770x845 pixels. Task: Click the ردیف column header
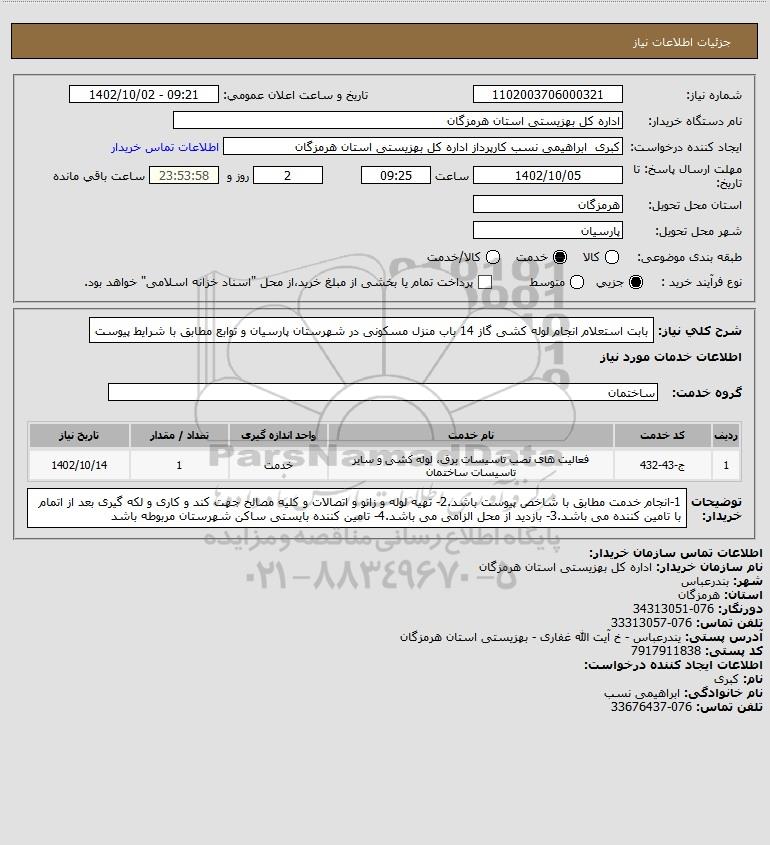726,435
